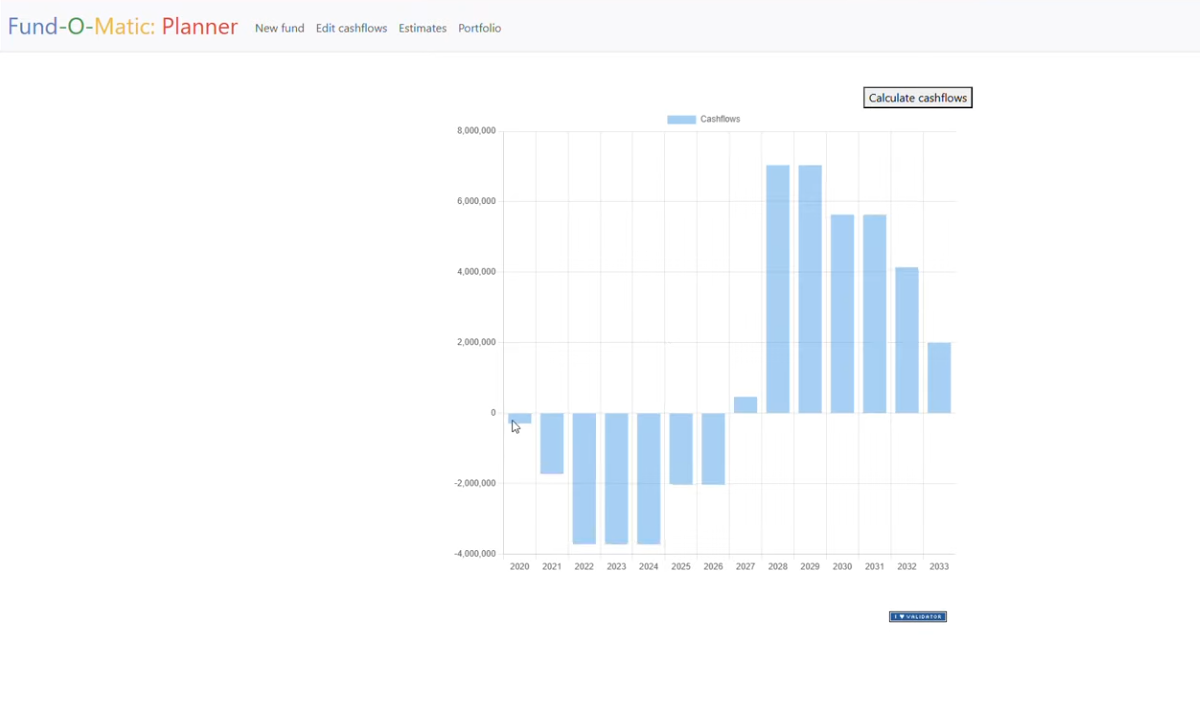Click the 'I love Validator' badge
This screenshot has height=715, width=1200.
(x=917, y=617)
